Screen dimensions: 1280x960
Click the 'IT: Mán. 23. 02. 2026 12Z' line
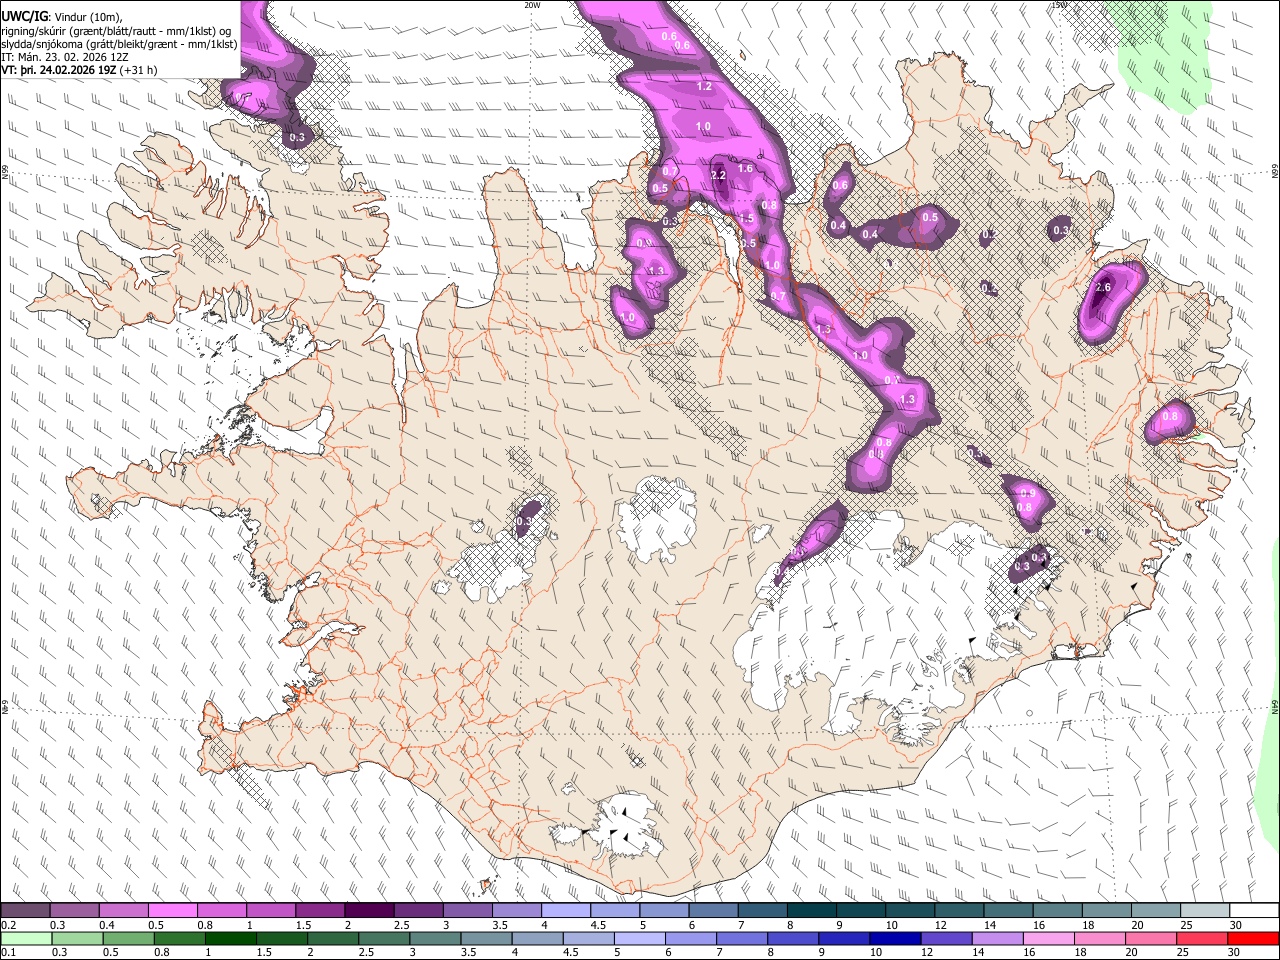click(x=65, y=57)
